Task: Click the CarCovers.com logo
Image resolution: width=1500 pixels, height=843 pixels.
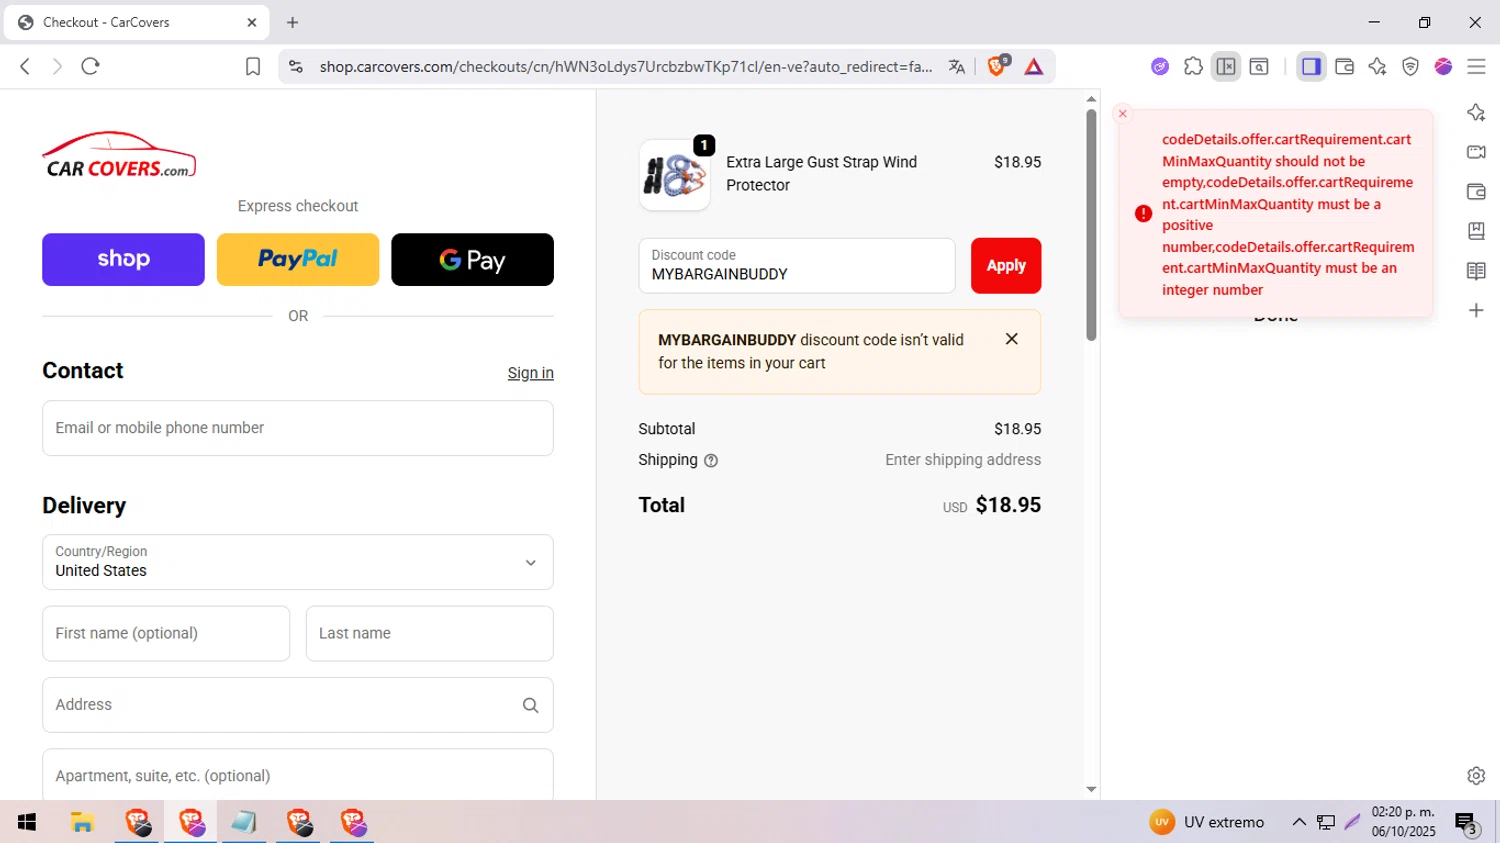Action: 119,155
